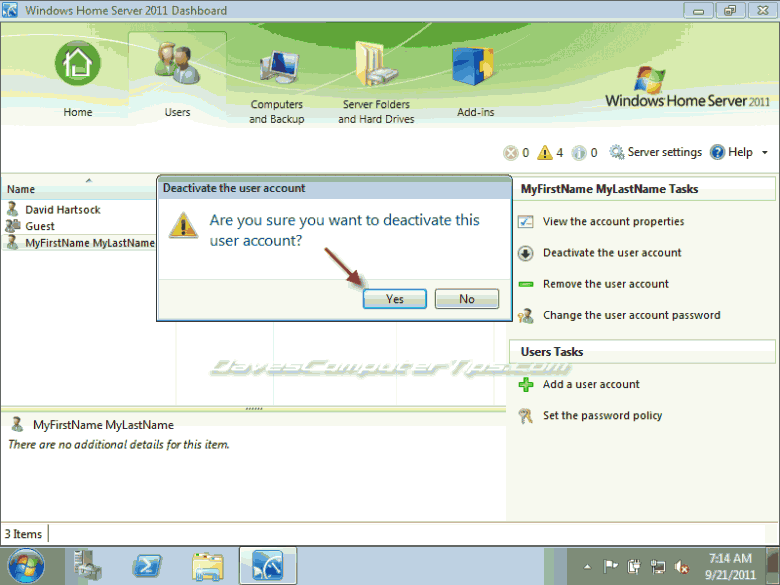Click the dialog warning triangle icon
780x585 pixels.
(184, 225)
